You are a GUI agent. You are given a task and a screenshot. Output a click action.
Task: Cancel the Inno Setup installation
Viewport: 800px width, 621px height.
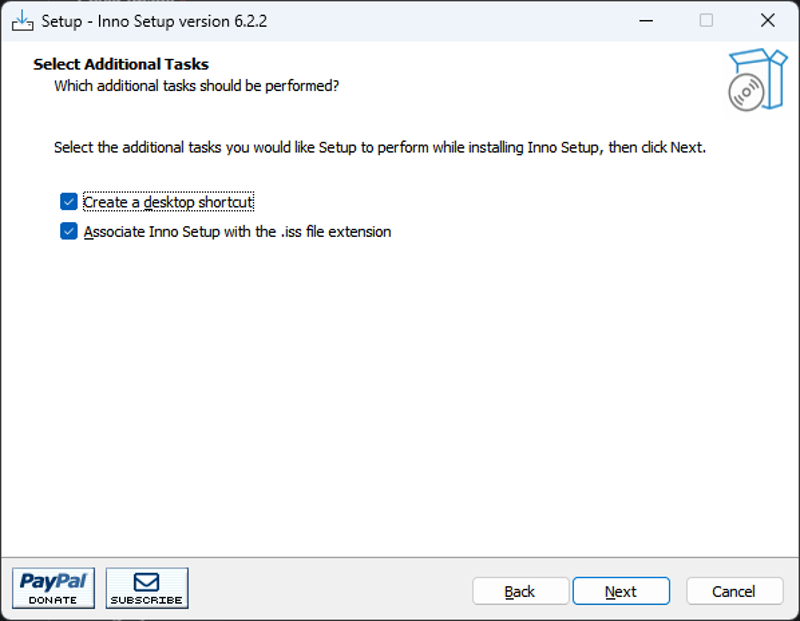point(734,591)
